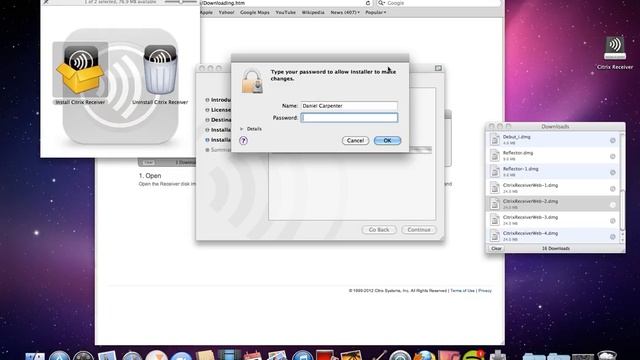The image size is (640, 360).
Task: Click the purple help question mark button
Action: (x=243, y=140)
